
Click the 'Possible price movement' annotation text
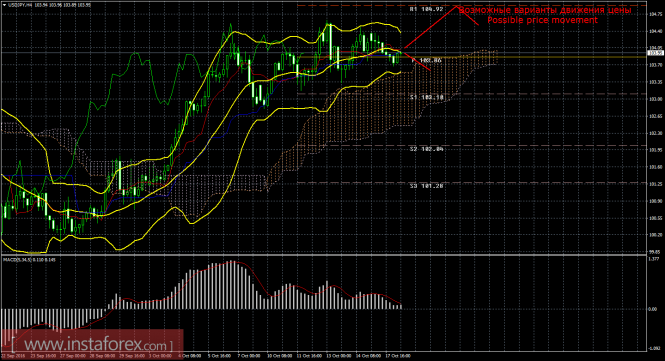(x=542, y=20)
